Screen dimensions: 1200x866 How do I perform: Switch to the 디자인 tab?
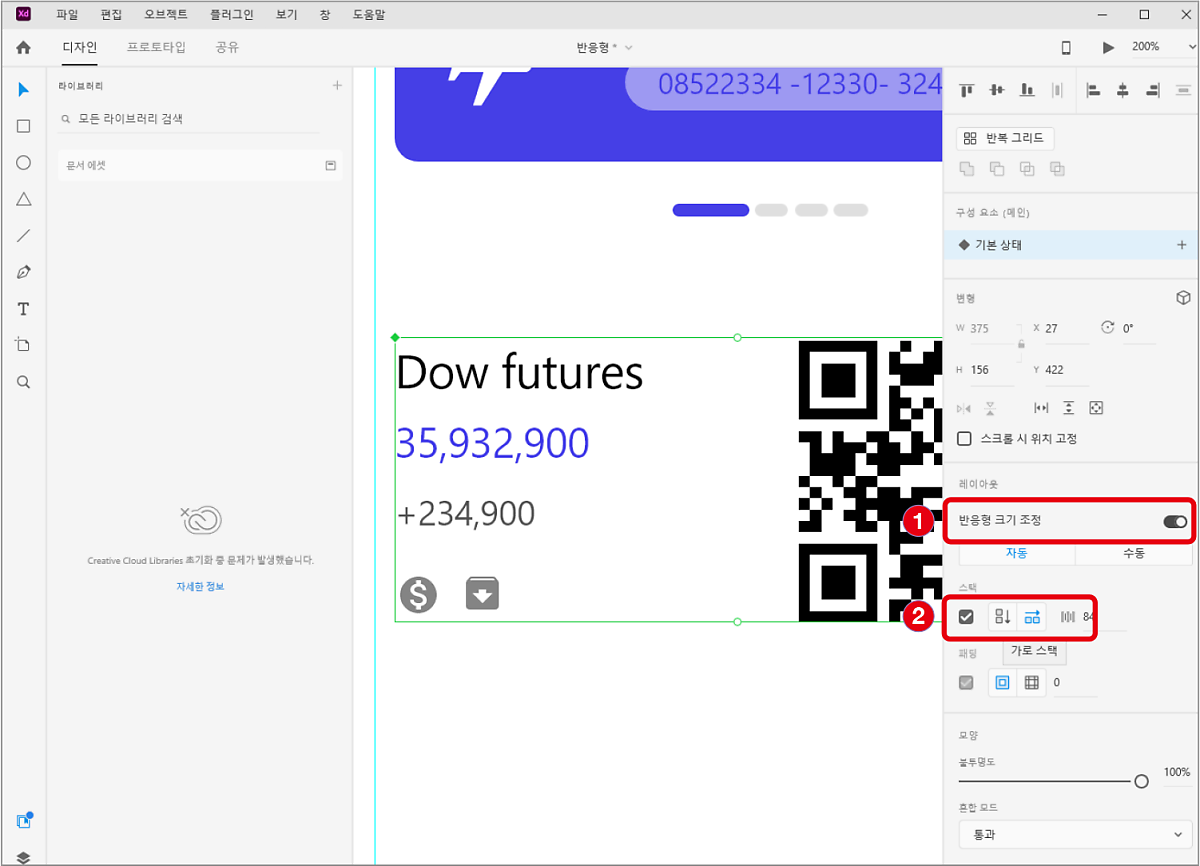coord(79,47)
